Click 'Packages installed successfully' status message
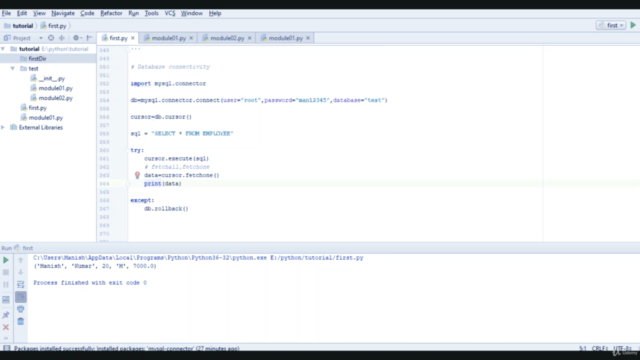Screen dimensions: 640x360 click(127, 348)
